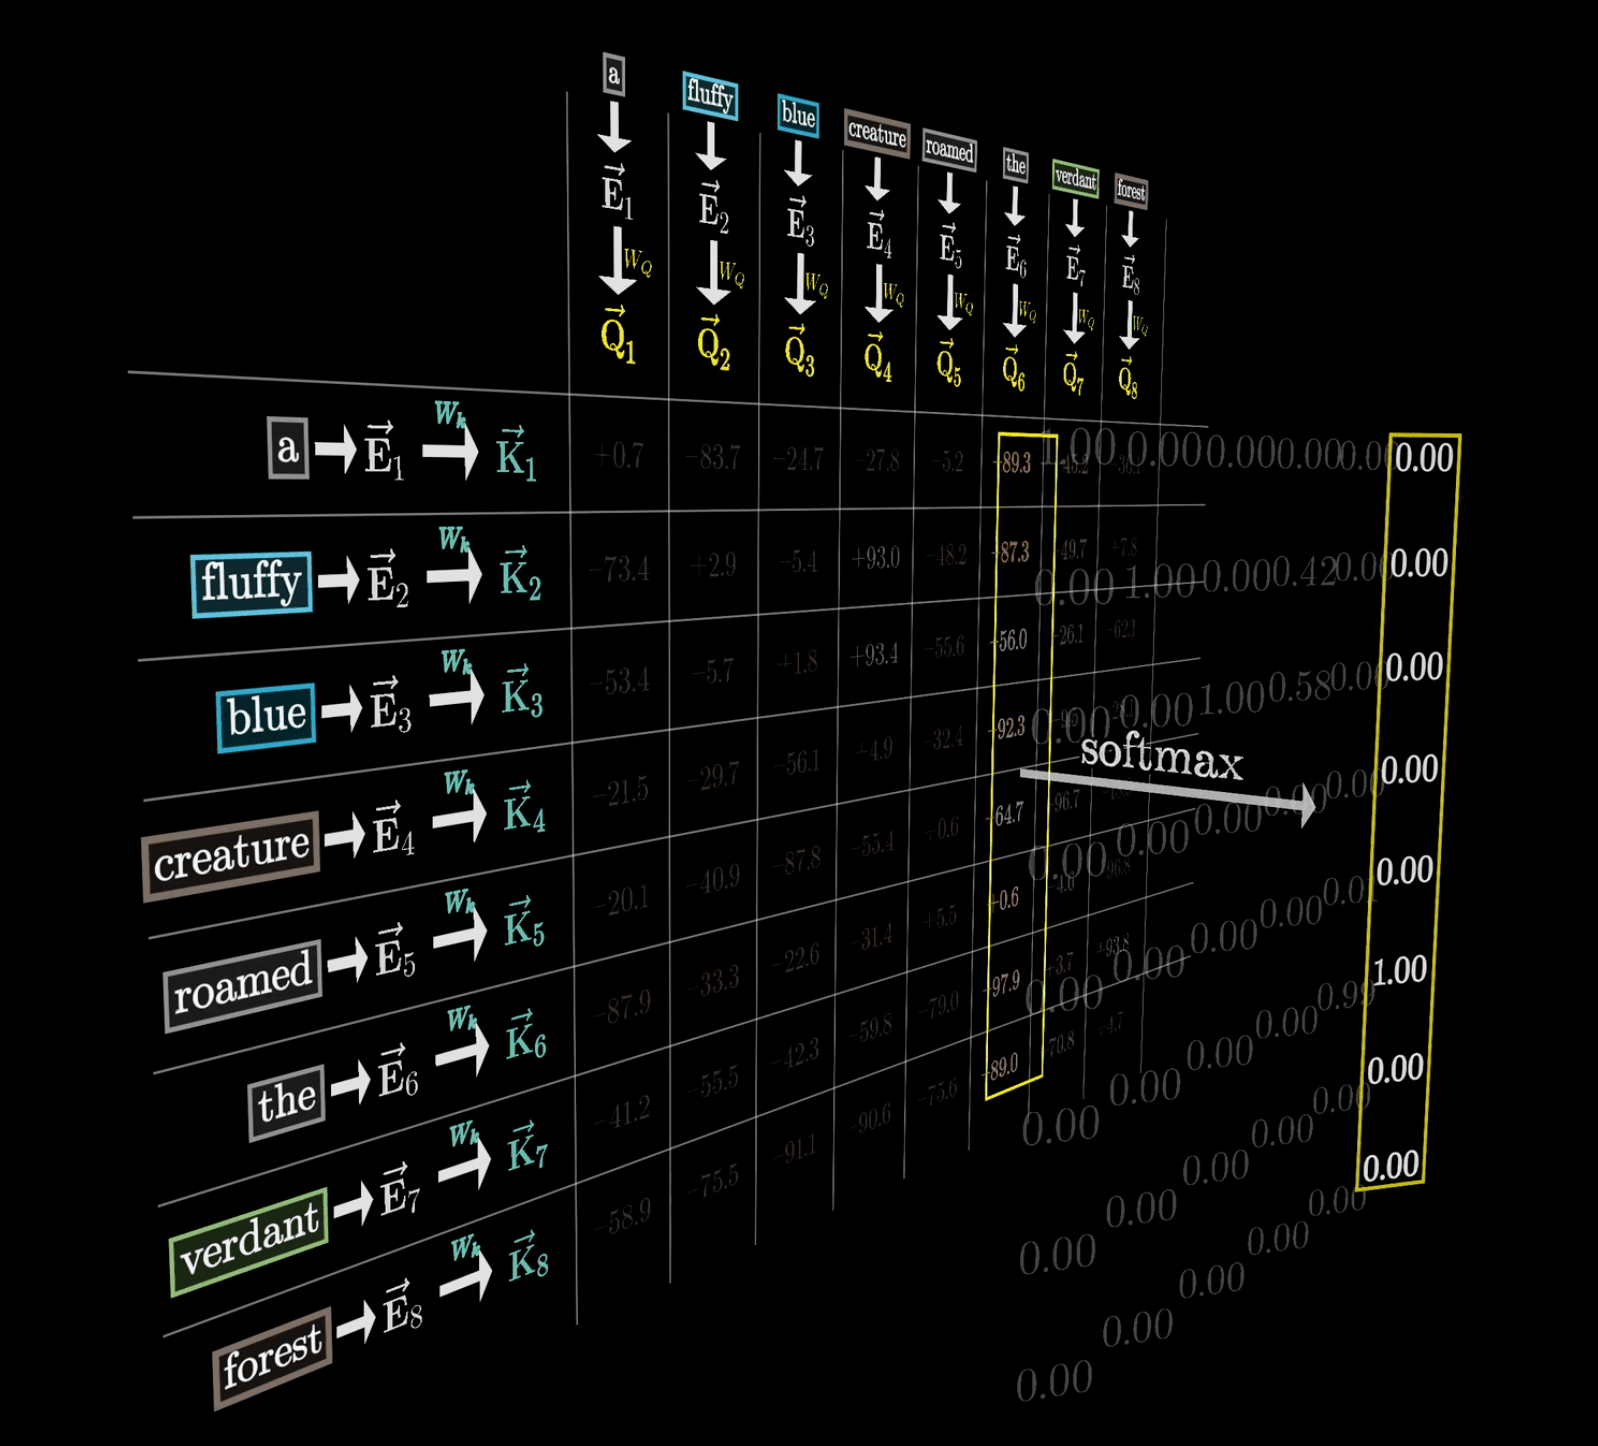
Task: Select the 'creature' word box in the row labels
Action: [231, 856]
